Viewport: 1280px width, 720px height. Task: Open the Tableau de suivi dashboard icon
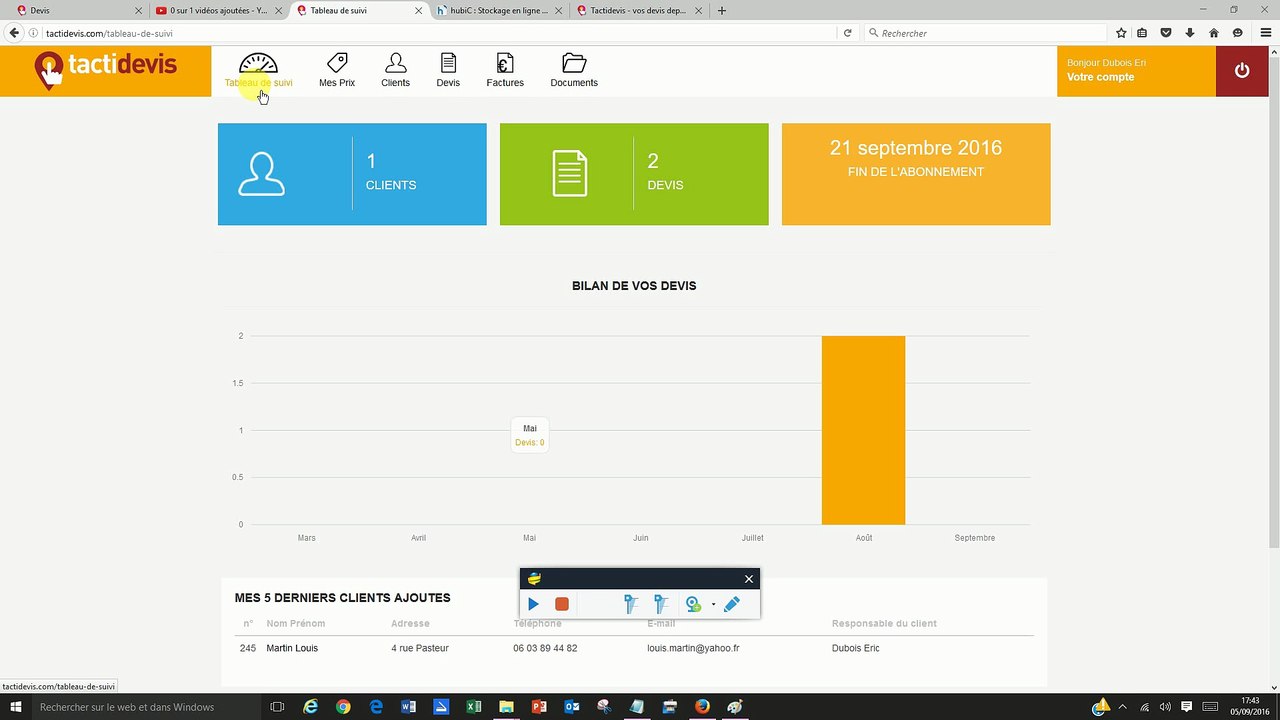point(258,63)
